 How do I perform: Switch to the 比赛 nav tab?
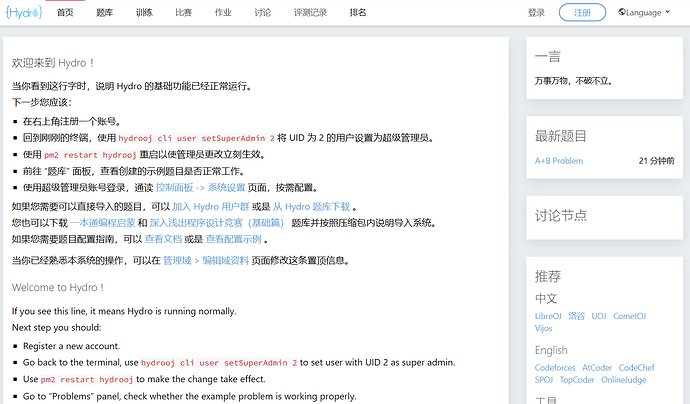[x=184, y=13]
